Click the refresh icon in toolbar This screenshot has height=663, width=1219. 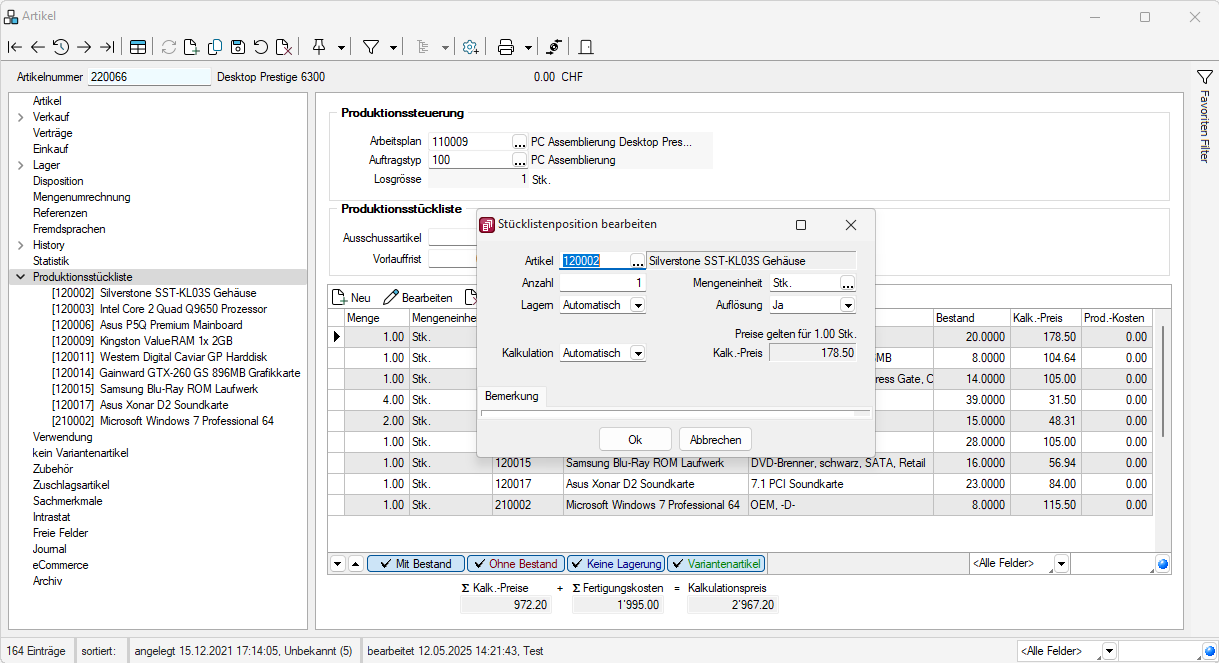click(169, 47)
